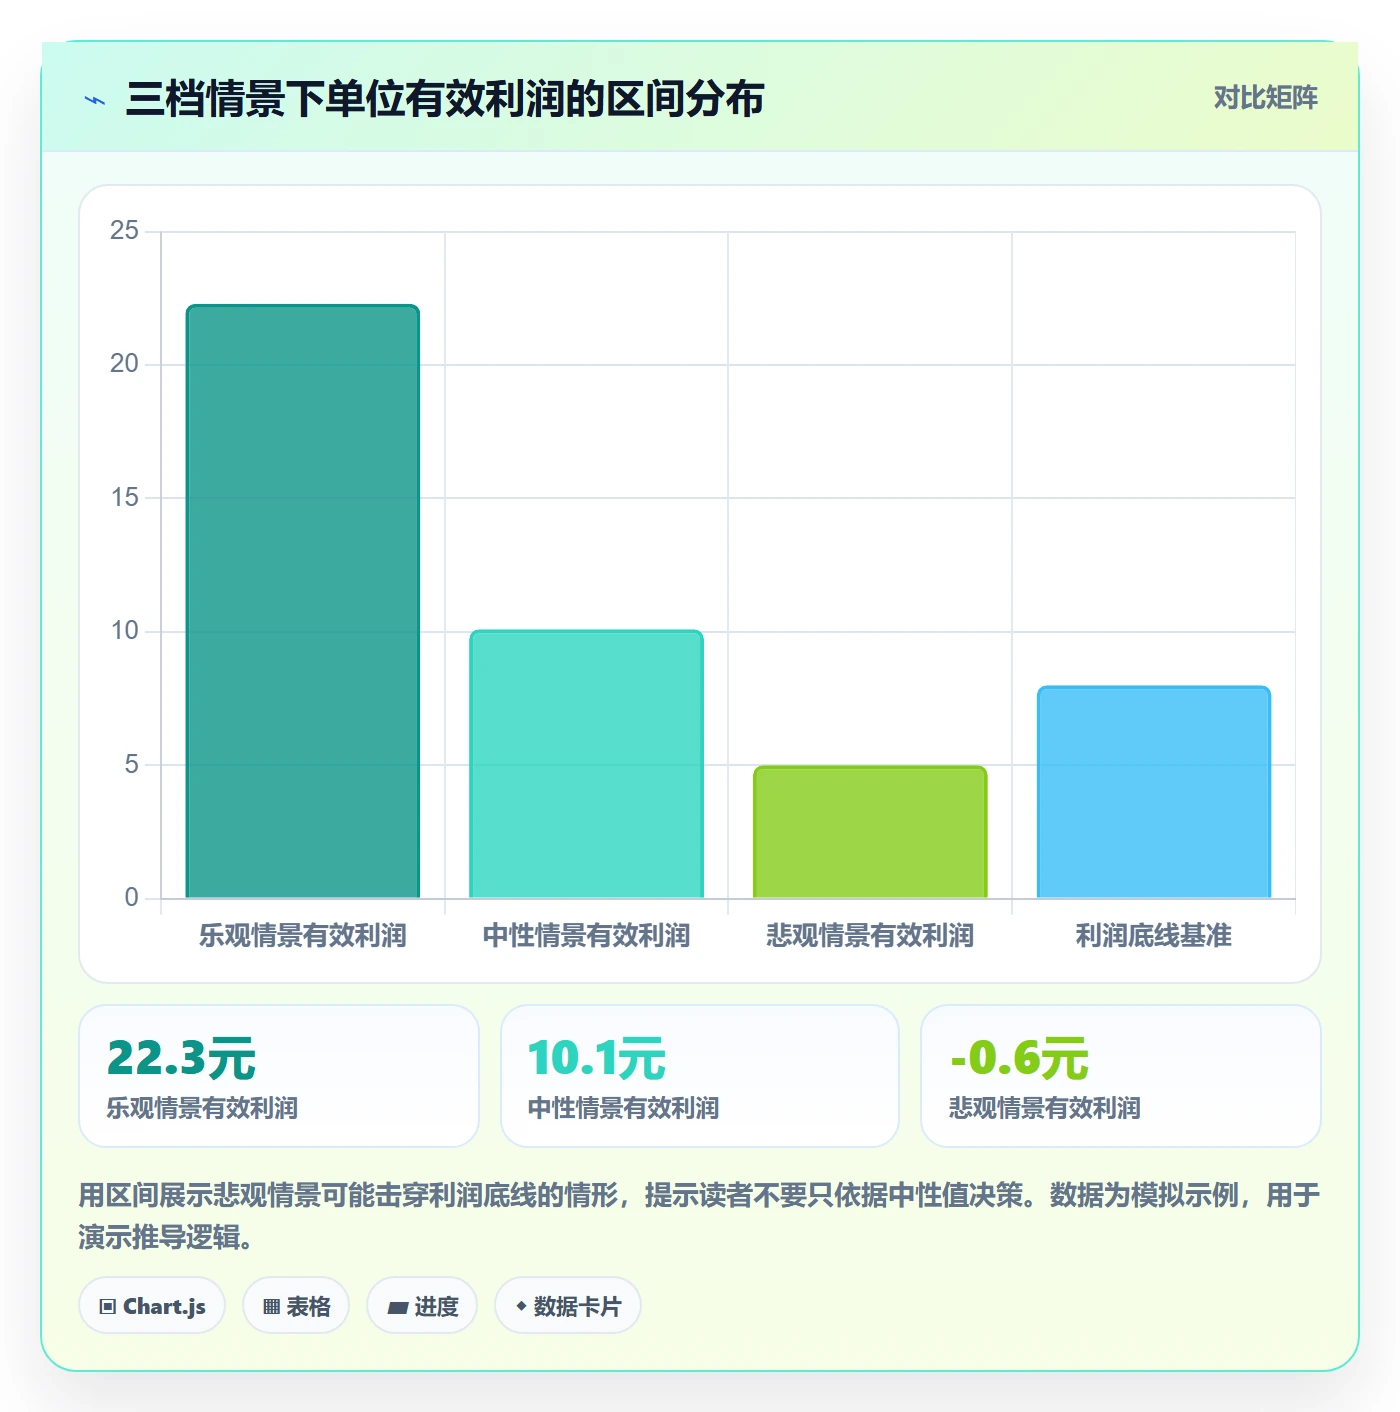Image resolution: width=1400 pixels, height=1412 pixels.
Task: Click the chart title 三档情景下单位有效利润的区间分布
Action: (445, 99)
